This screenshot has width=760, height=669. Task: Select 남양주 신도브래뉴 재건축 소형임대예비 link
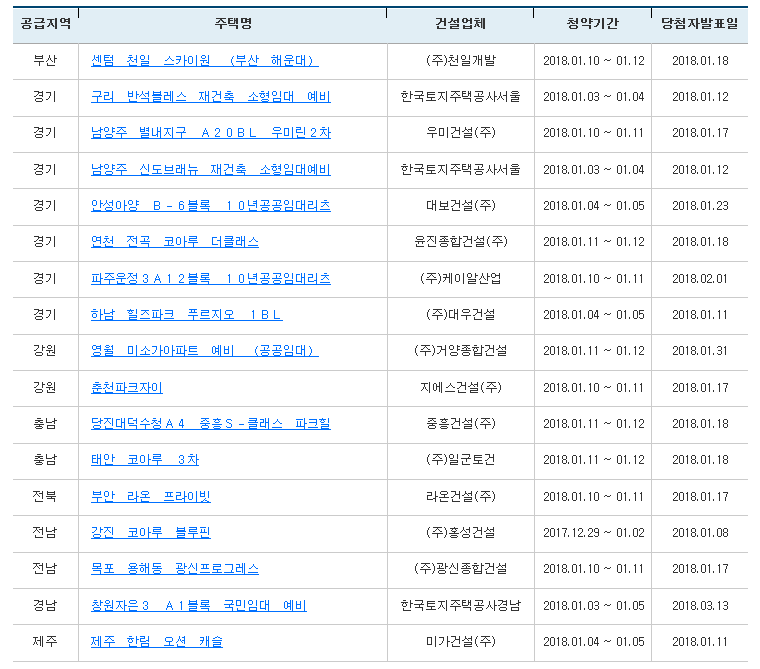click(x=210, y=169)
